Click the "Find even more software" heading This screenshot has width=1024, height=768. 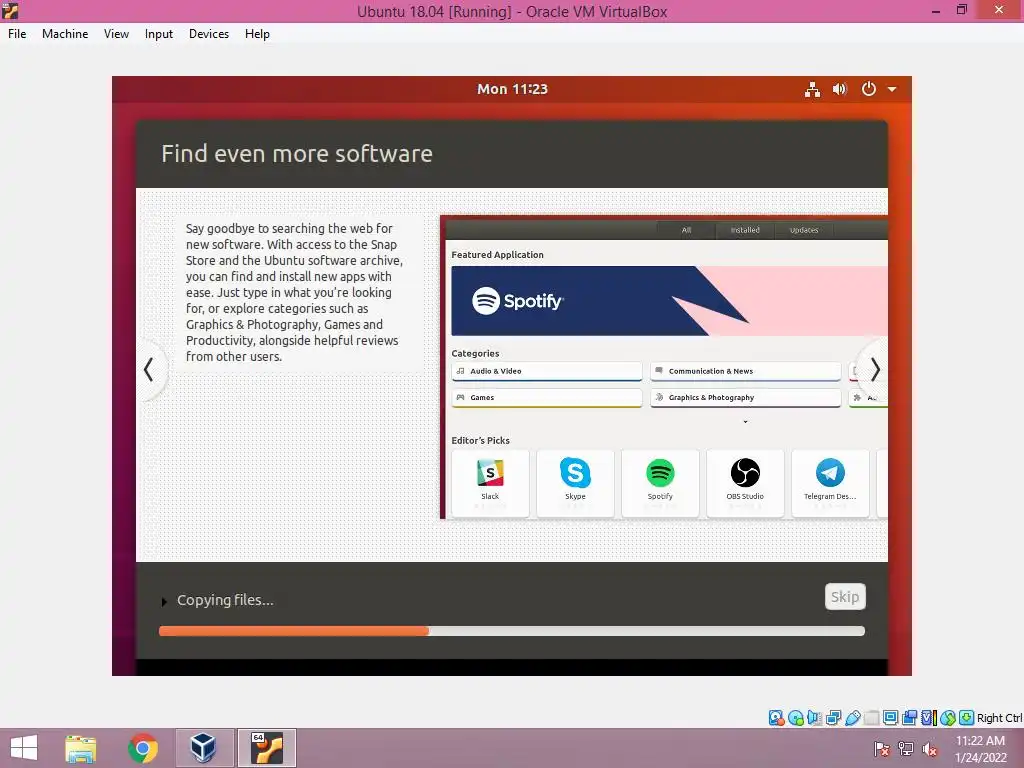coord(296,154)
